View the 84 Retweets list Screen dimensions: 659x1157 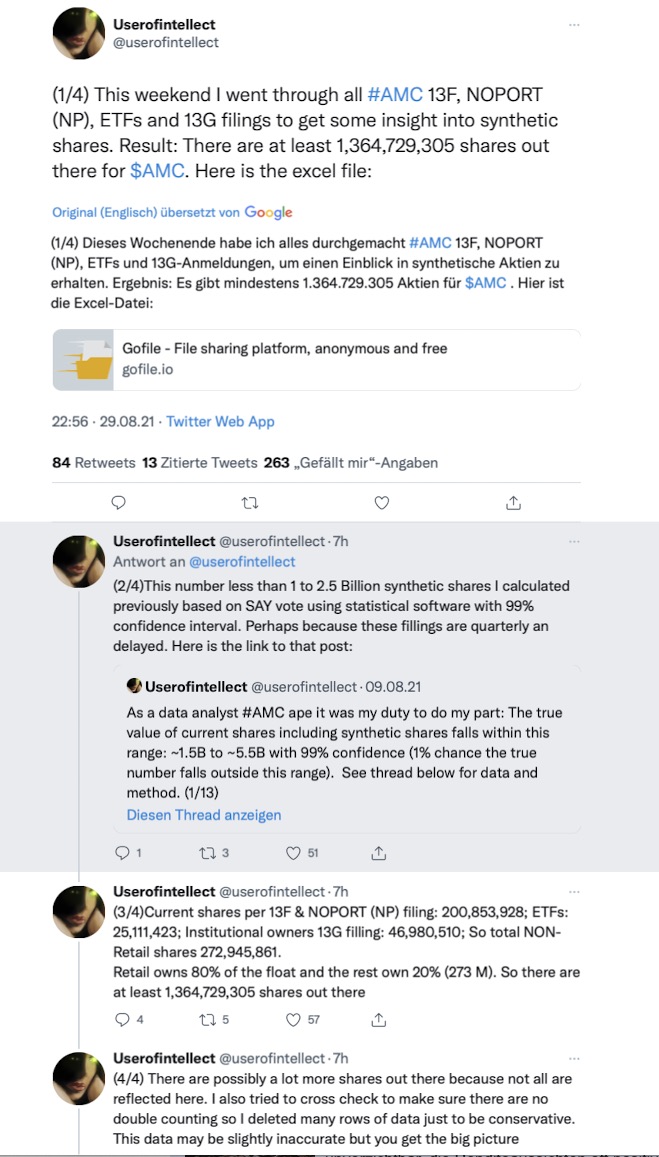[93, 463]
